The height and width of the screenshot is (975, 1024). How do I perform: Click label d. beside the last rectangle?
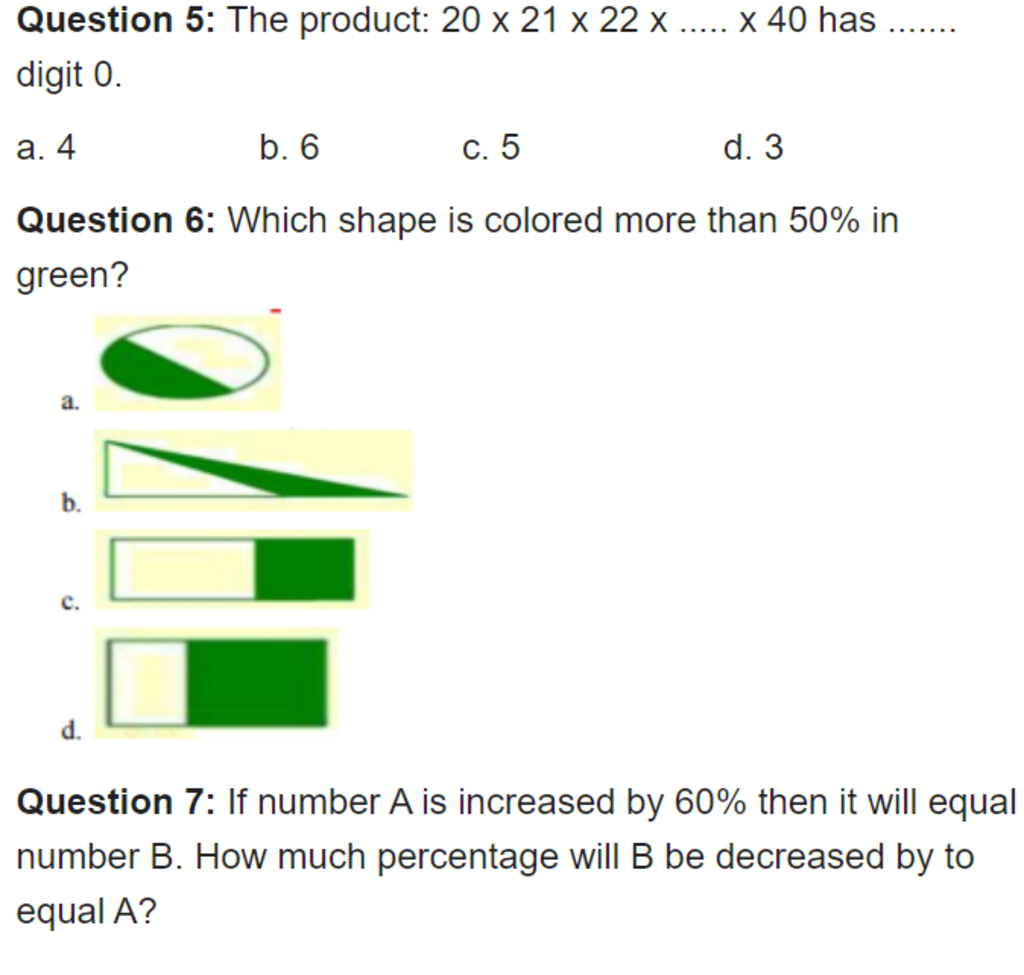tap(71, 729)
